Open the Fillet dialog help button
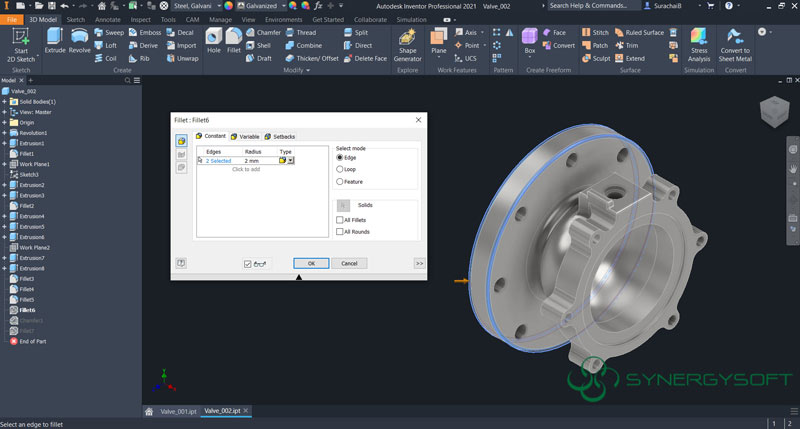800x429 pixels. [181, 263]
